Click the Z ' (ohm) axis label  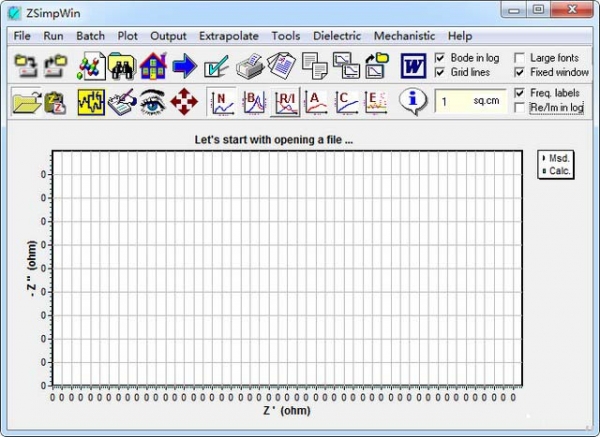click(287, 411)
